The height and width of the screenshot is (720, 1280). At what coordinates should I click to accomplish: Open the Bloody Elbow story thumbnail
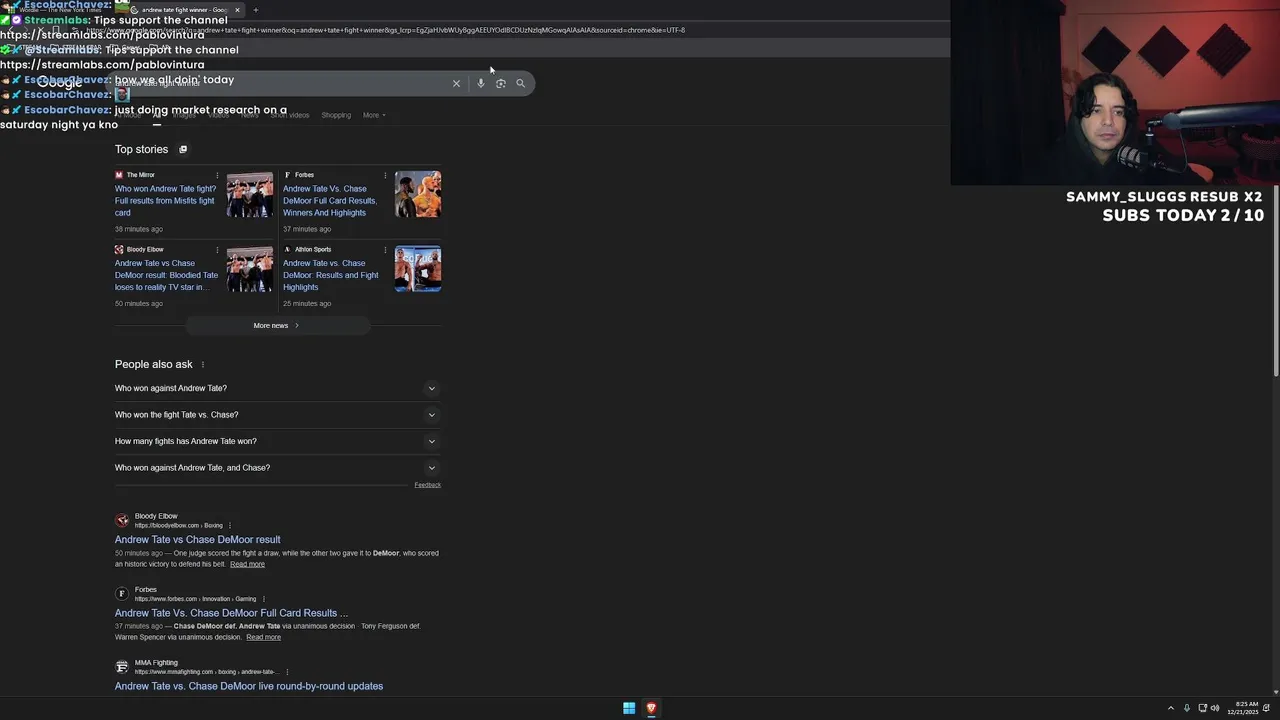250,269
